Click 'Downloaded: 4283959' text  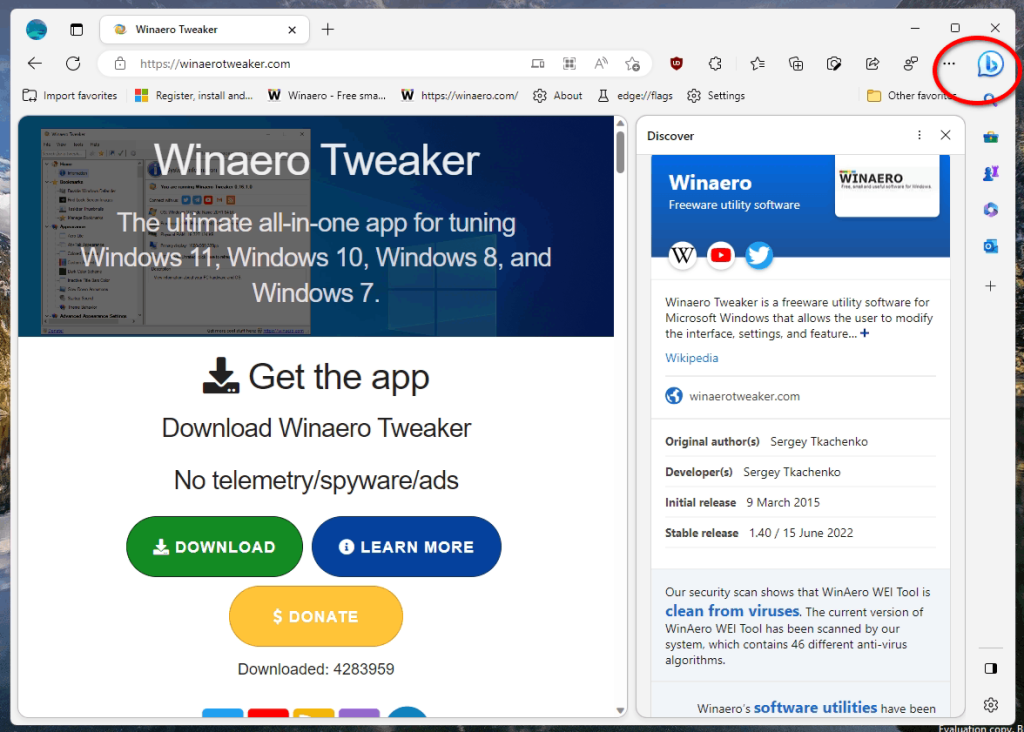tap(316, 669)
